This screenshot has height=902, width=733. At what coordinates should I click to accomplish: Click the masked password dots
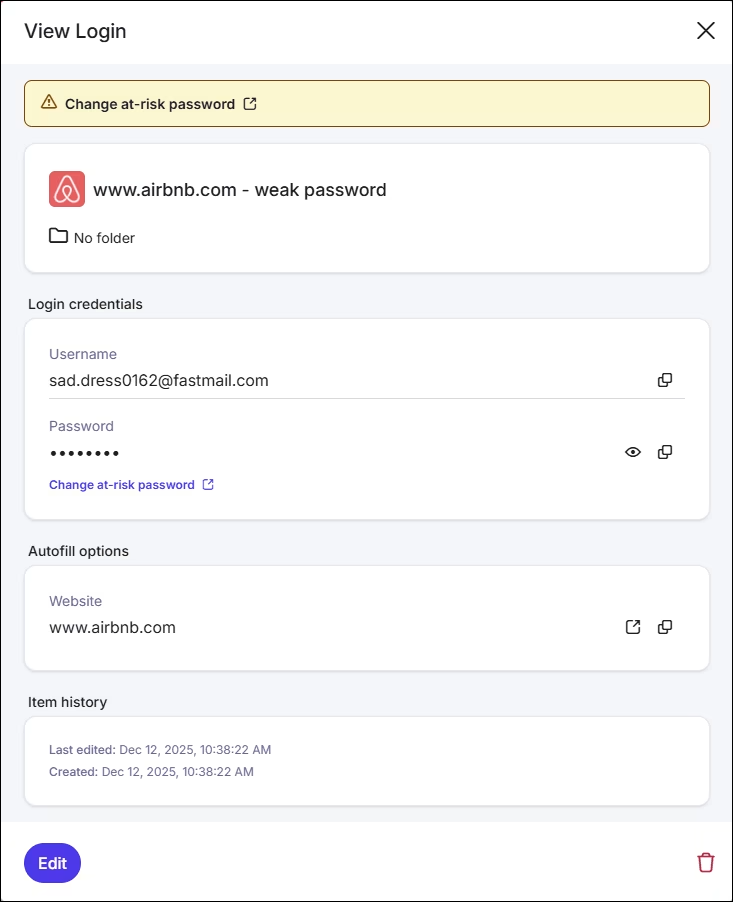point(84,452)
